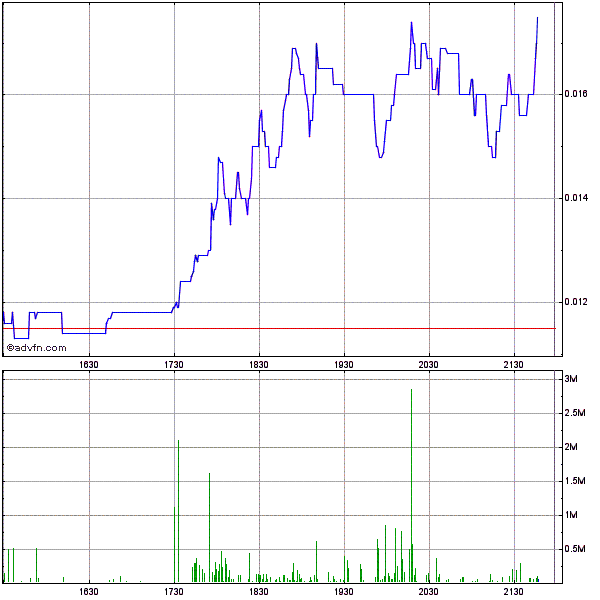
Task: Click the 1730 label under the price chart
Action: 174,365
